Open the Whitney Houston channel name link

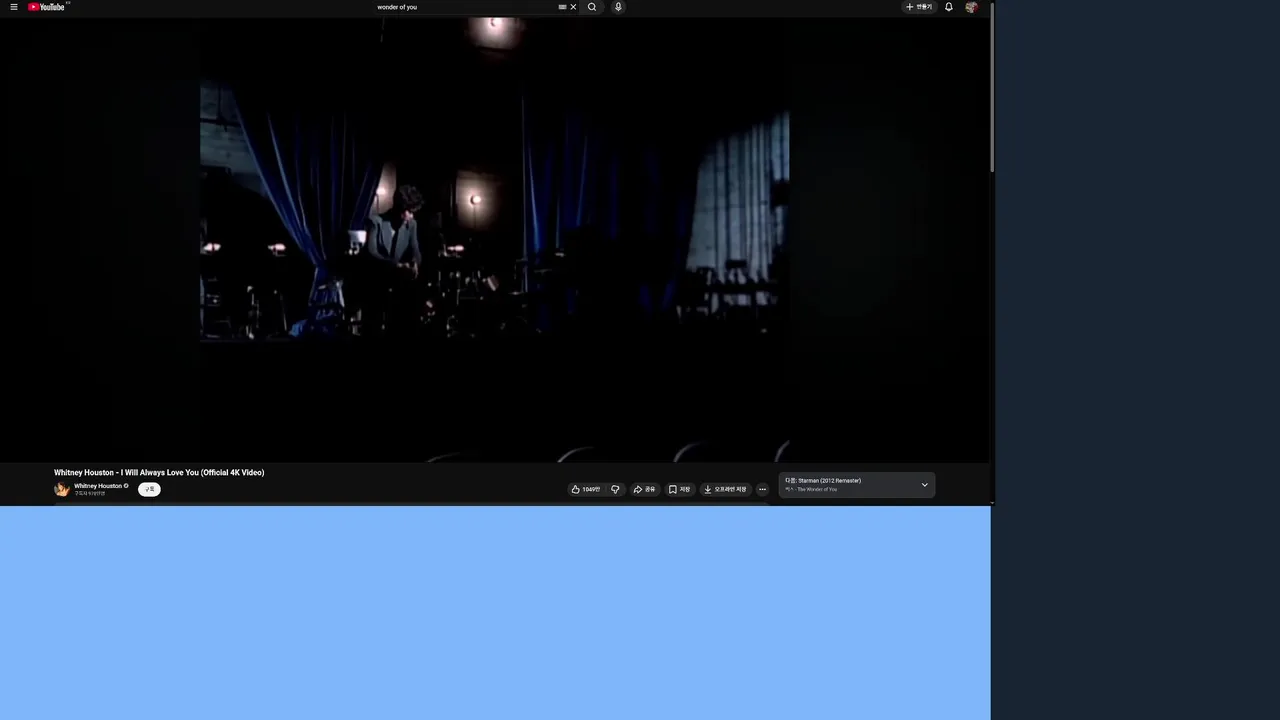[98, 486]
